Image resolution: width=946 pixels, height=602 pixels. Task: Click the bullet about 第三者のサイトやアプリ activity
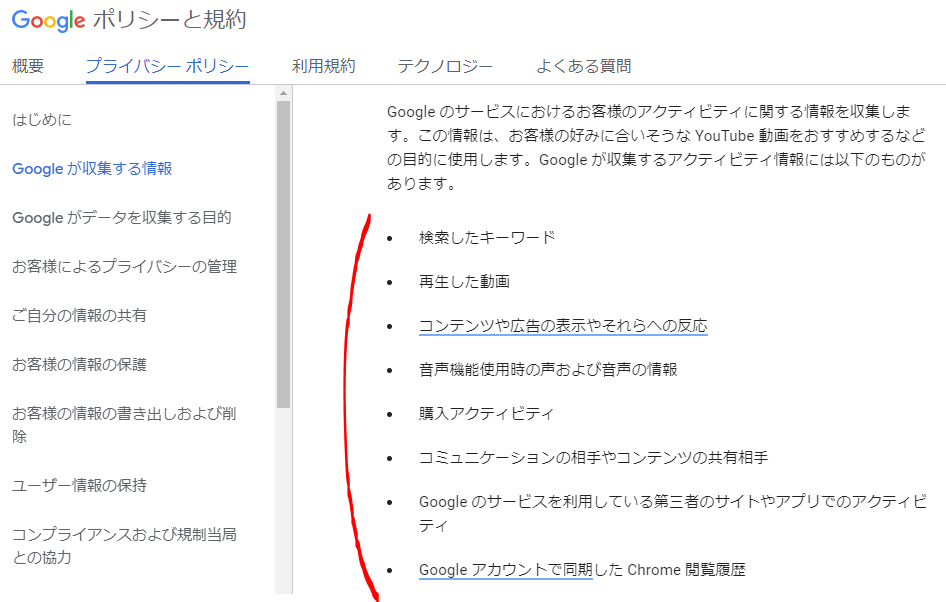(673, 513)
